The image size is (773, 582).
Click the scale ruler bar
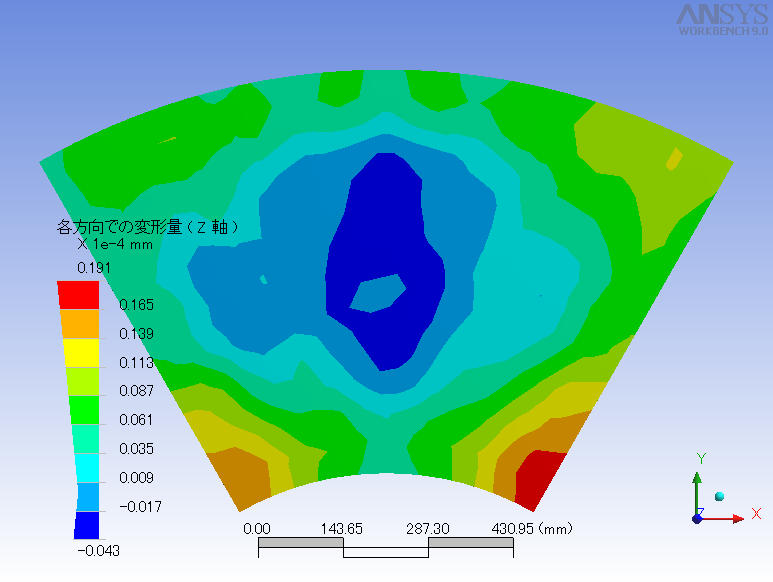386,548
